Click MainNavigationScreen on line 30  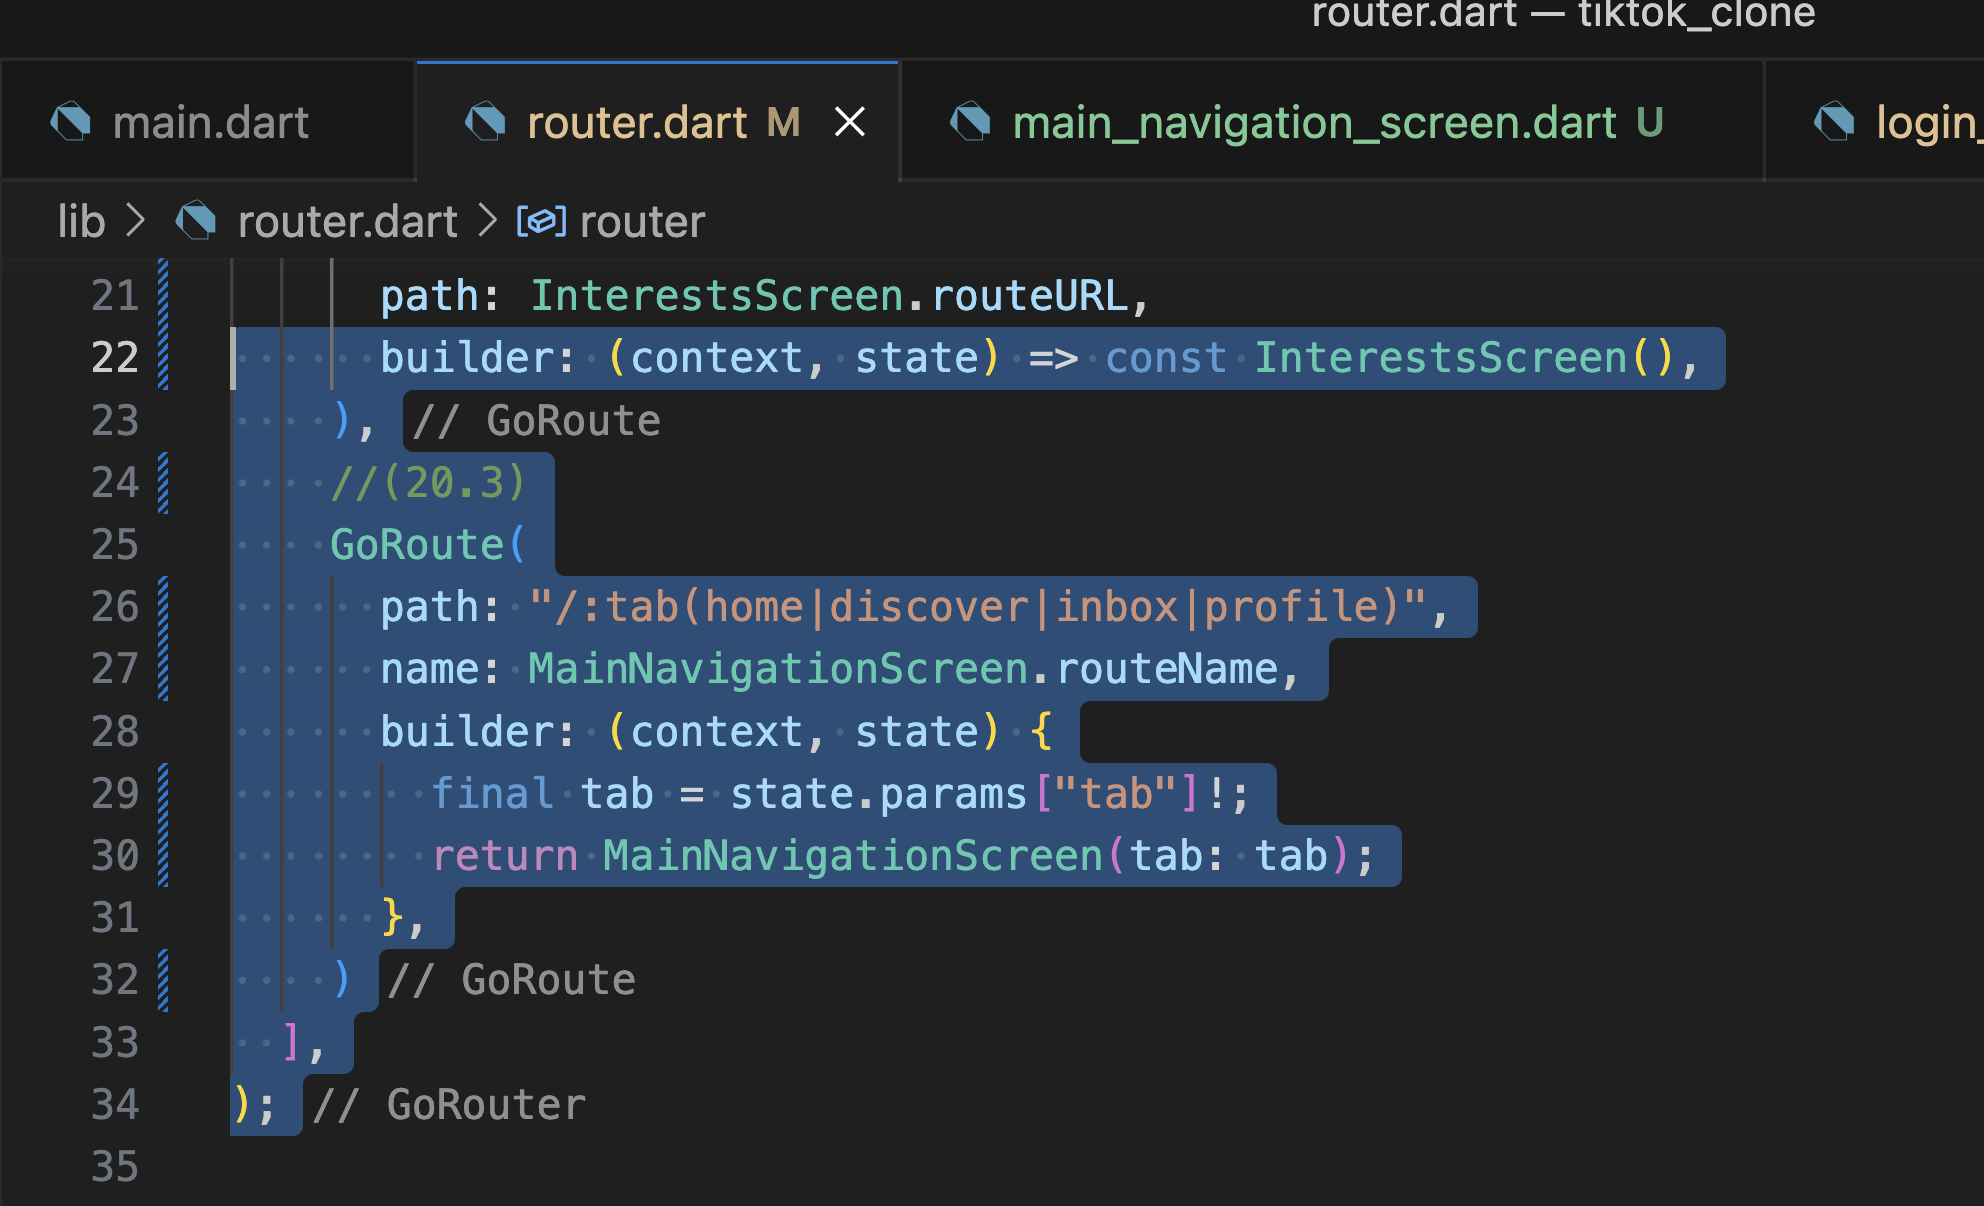click(x=852, y=856)
